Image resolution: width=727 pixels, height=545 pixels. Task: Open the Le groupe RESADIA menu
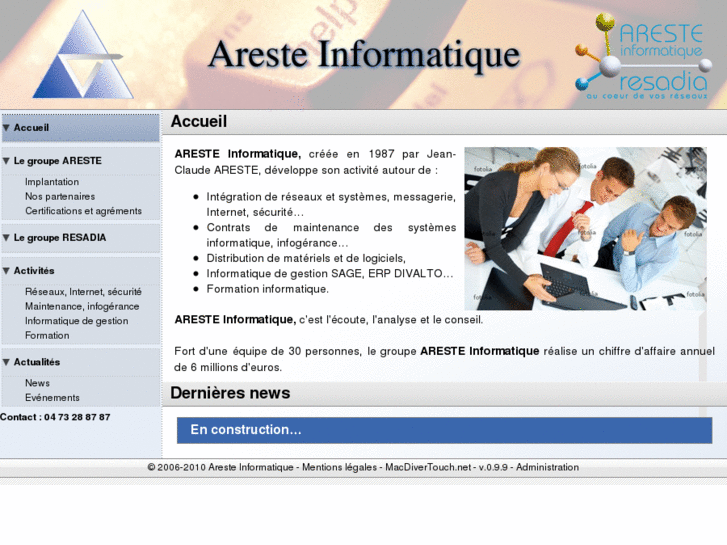click(60, 237)
